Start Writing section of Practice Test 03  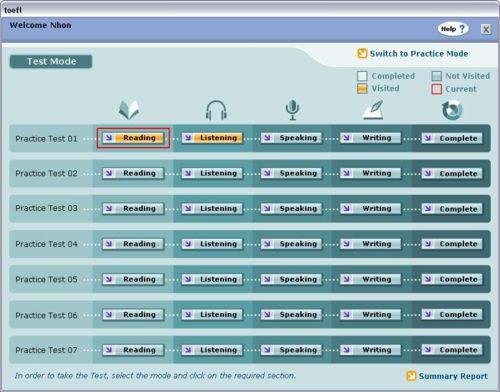[370, 209]
